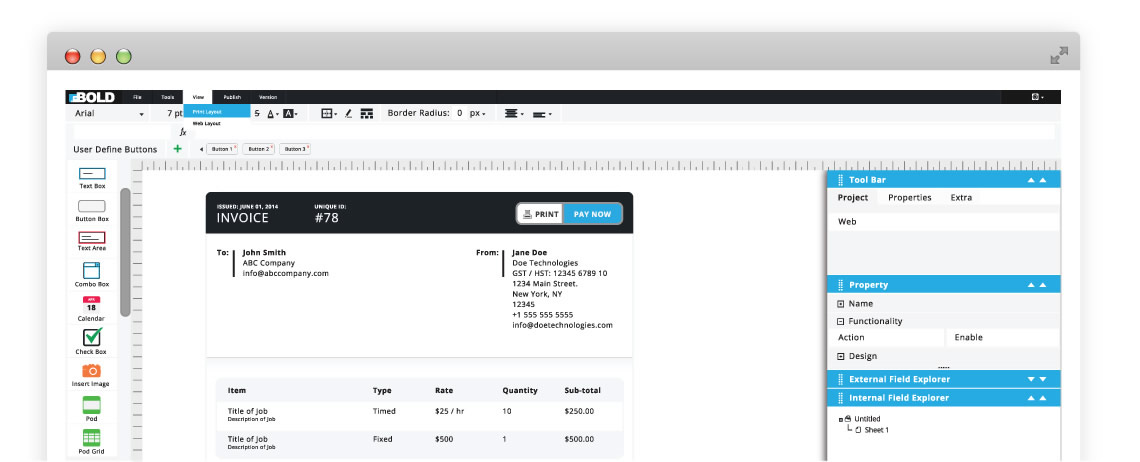Click the Tool Bar panel grip handle
Screen dimensions: 1140x462
(840, 180)
